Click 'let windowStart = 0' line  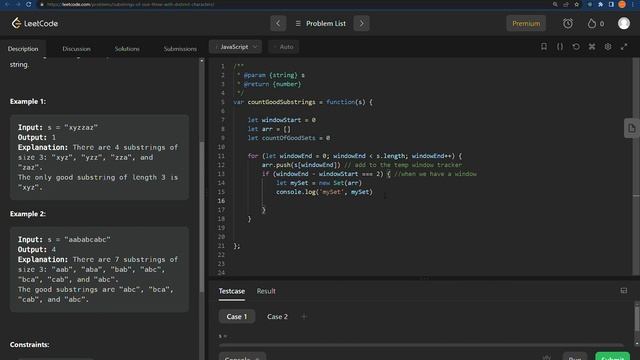click(282, 120)
